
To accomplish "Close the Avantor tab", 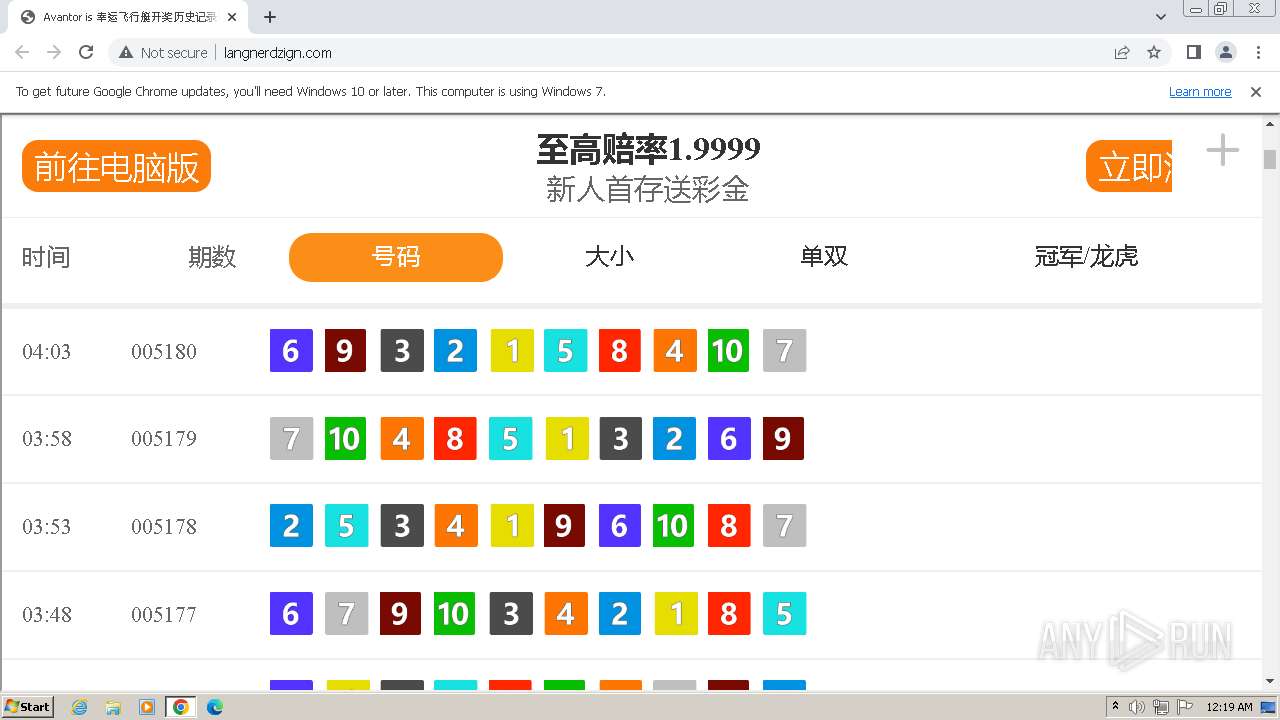I will (232, 17).
